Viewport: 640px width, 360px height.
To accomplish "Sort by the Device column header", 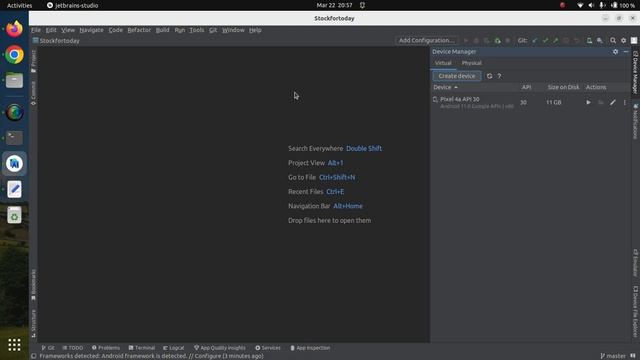I will (x=445, y=87).
